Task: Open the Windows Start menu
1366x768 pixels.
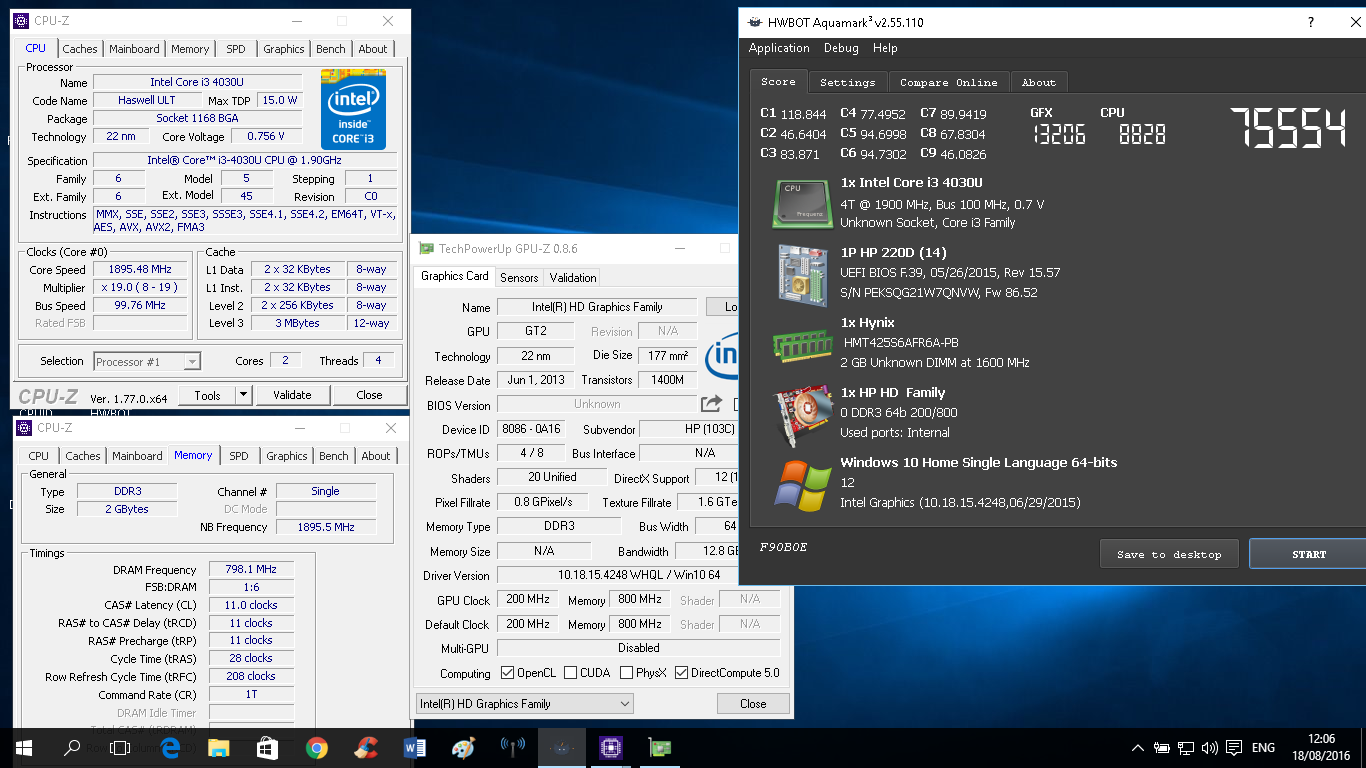Action: (23, 747)
